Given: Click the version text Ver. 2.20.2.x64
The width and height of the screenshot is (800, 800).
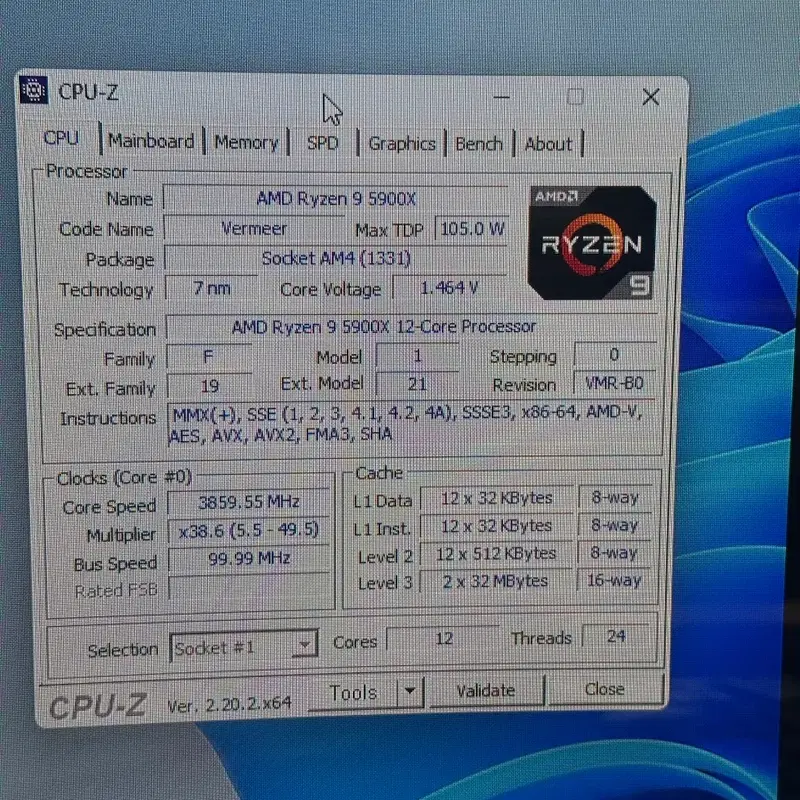Looking at the screenshot, I should [x=230, y=705].
